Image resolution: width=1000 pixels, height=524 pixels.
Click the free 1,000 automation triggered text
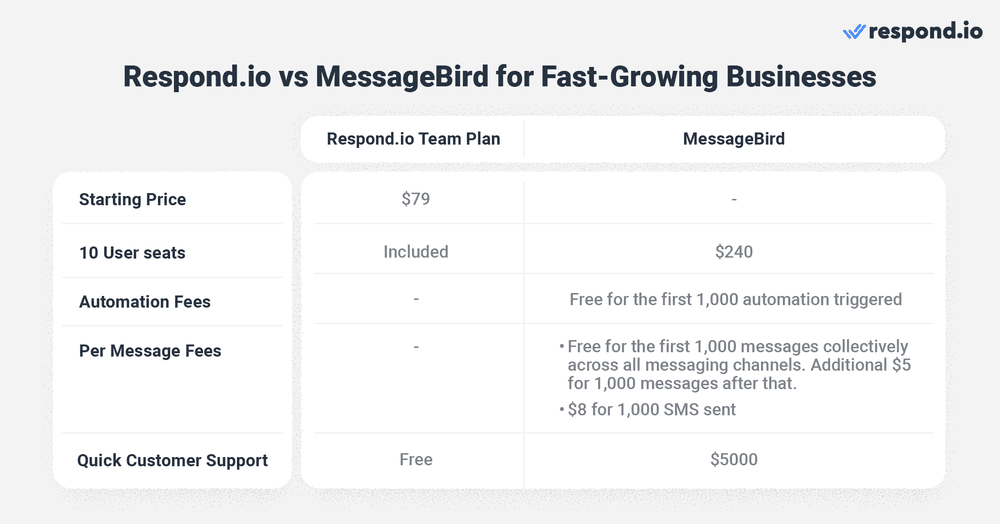(x=735, y=299)
